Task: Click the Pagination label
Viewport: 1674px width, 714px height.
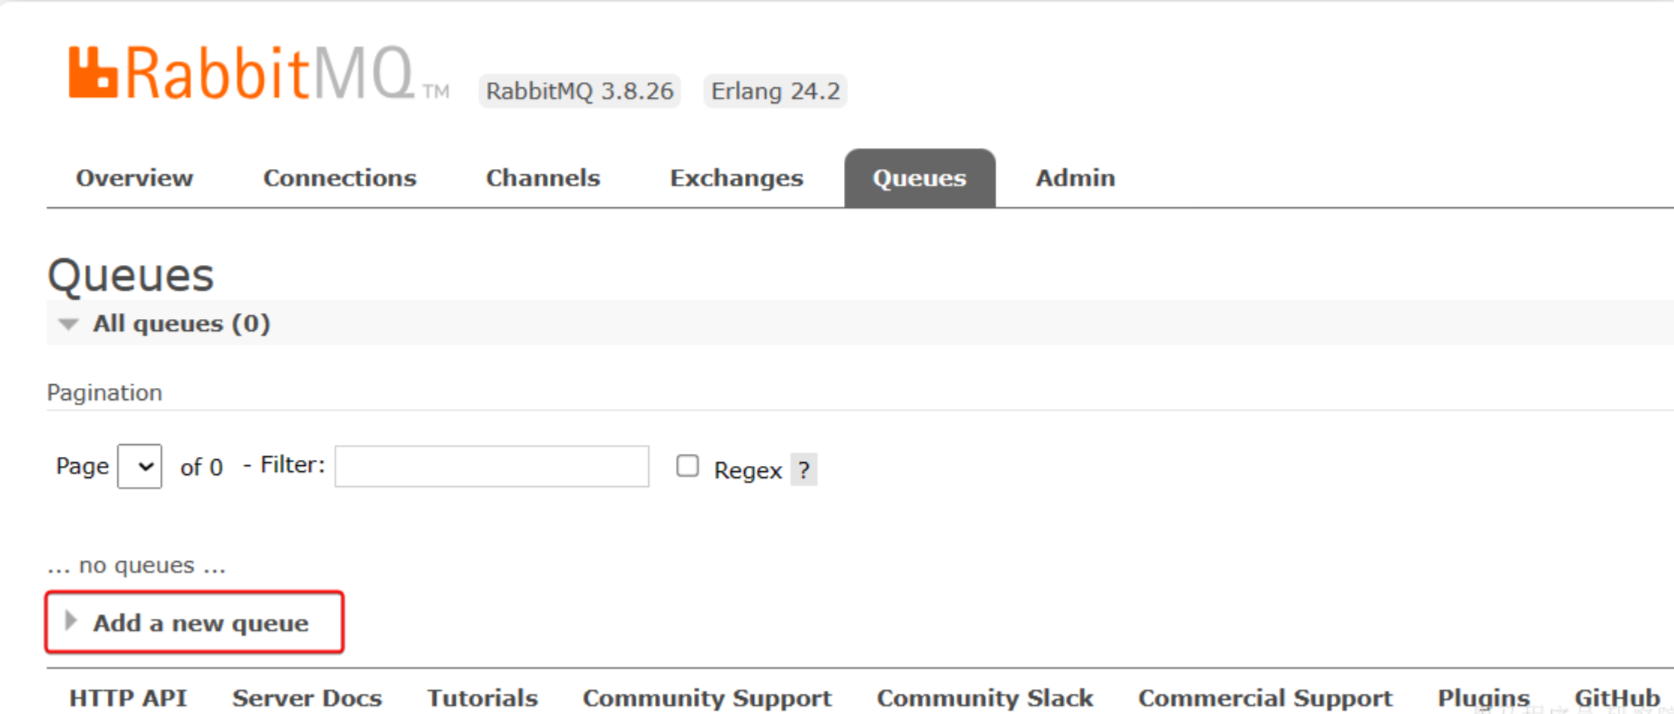Action: click(105, 392)
